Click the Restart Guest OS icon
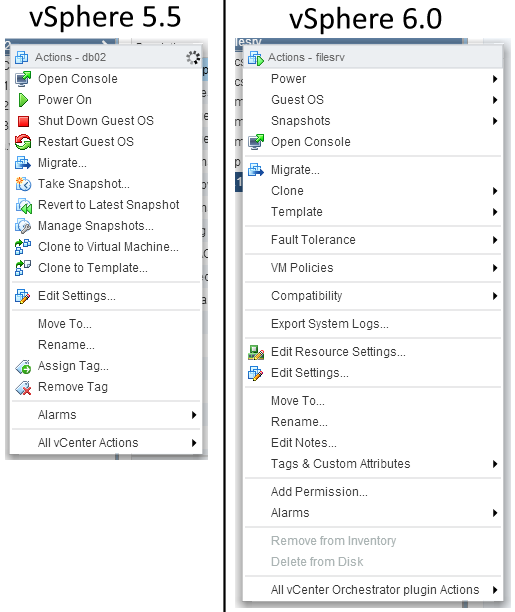 (x=23, y=142)
